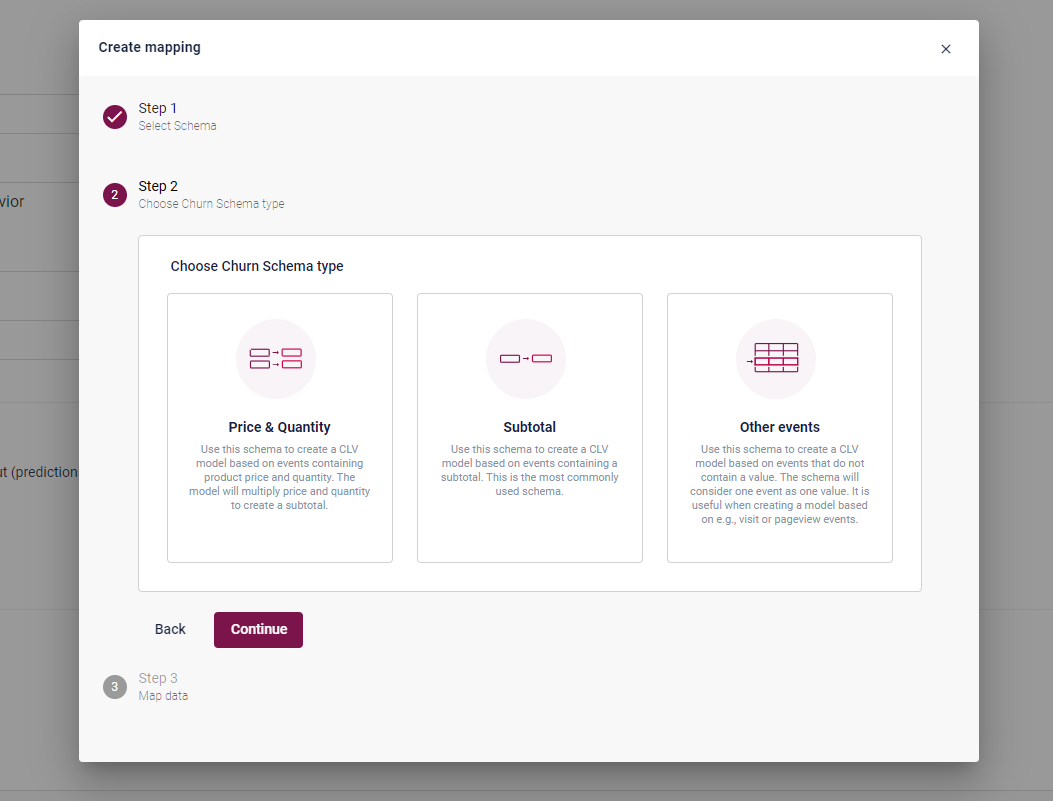
Task: Click the Subtotal schema description text
Action: 529,471
